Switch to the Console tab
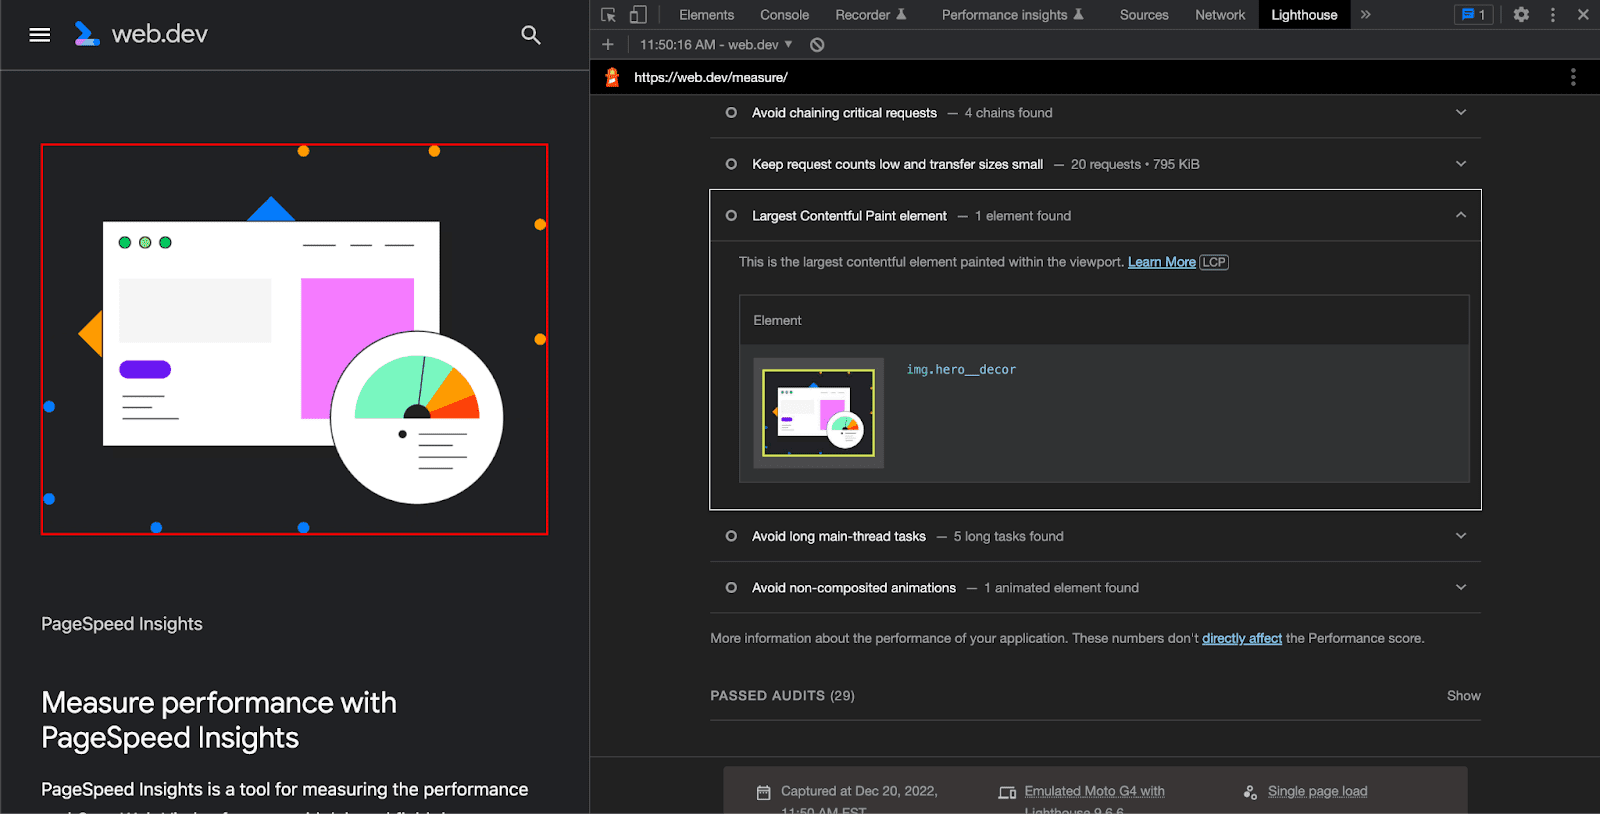The width and height of the screenshot is (1600, 814). click(784, 15)
